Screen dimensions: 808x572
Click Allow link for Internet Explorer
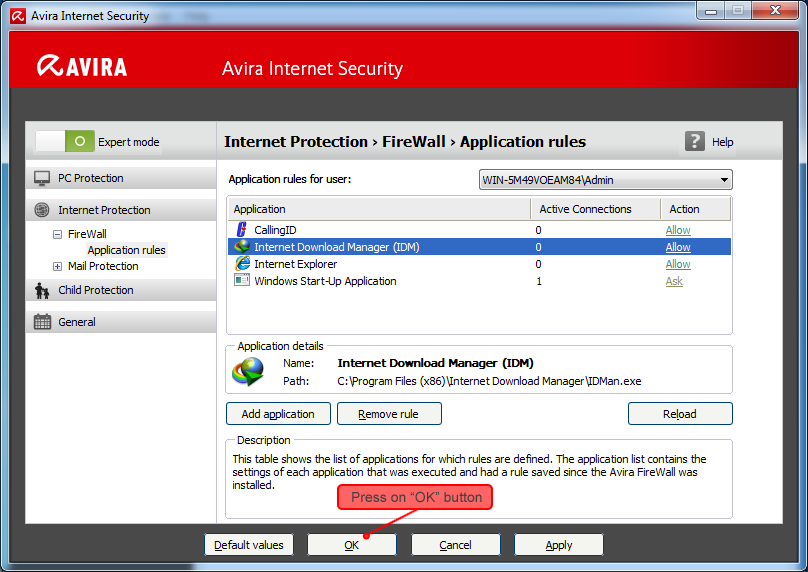678,264
